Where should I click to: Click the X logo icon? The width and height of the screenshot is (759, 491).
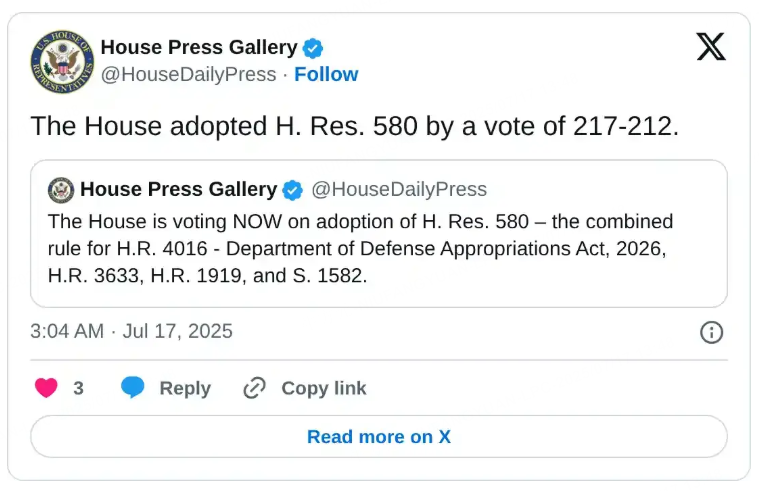tap(711, 46)
